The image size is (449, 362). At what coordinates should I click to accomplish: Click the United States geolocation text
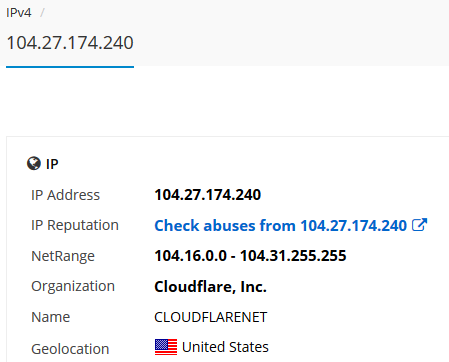(225, 347)
